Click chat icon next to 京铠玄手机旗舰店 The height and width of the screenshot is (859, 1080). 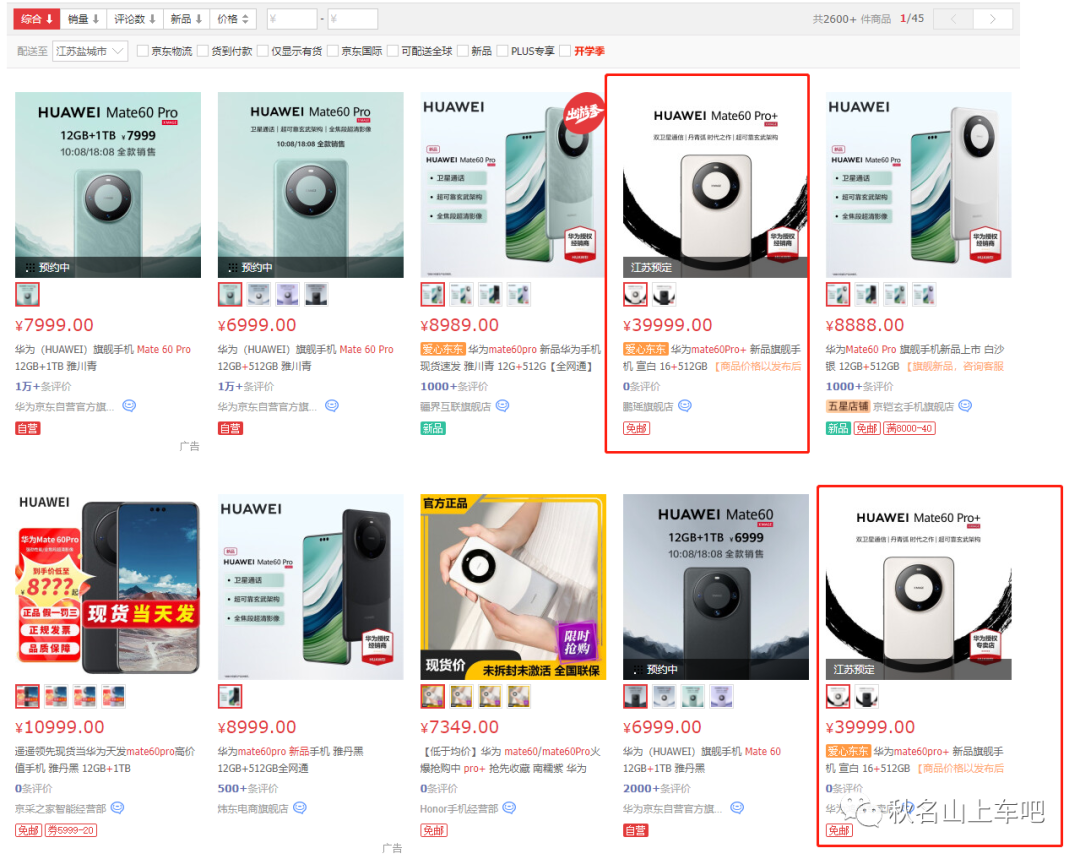coord(965,406)
